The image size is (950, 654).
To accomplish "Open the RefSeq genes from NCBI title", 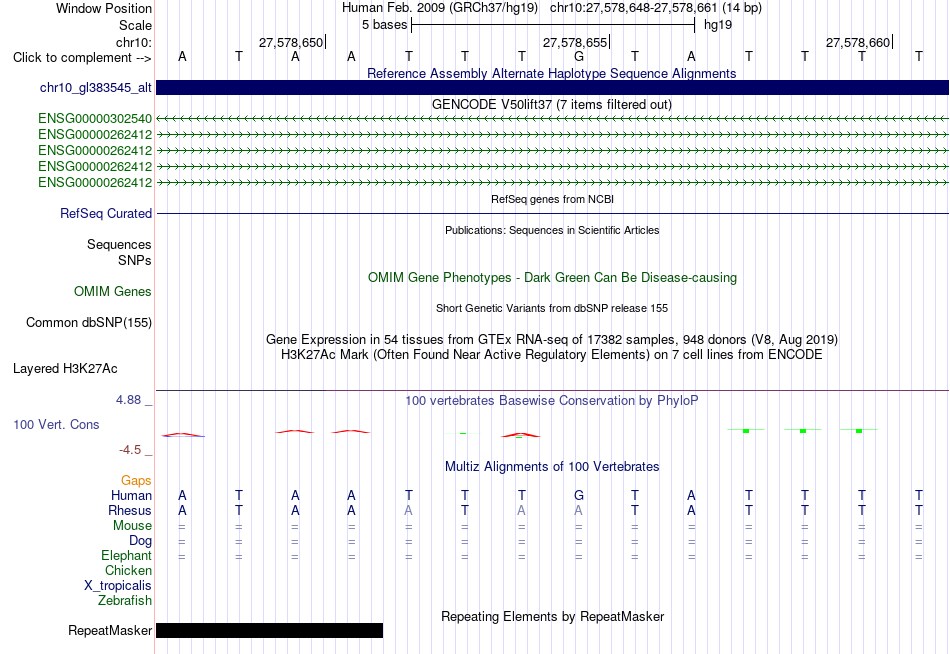I will (x=552, y=199).
